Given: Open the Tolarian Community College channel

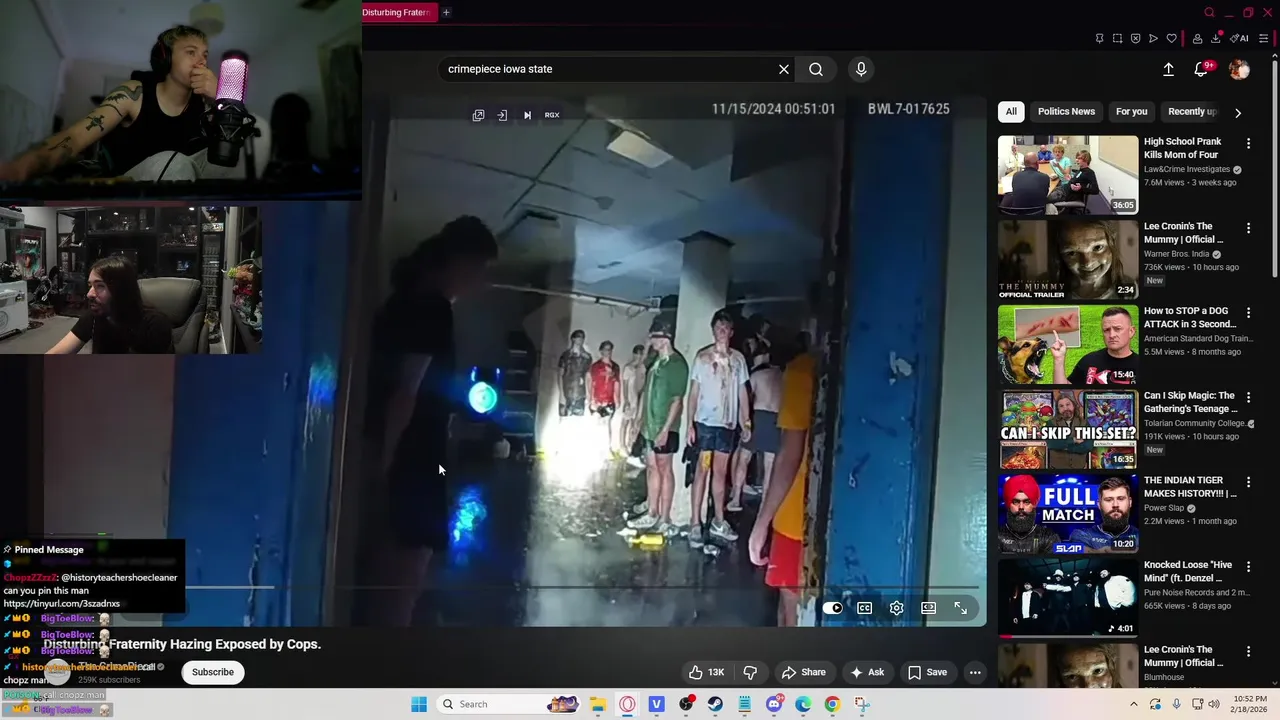Looking at the screenshot, I should coord(1194,423).
